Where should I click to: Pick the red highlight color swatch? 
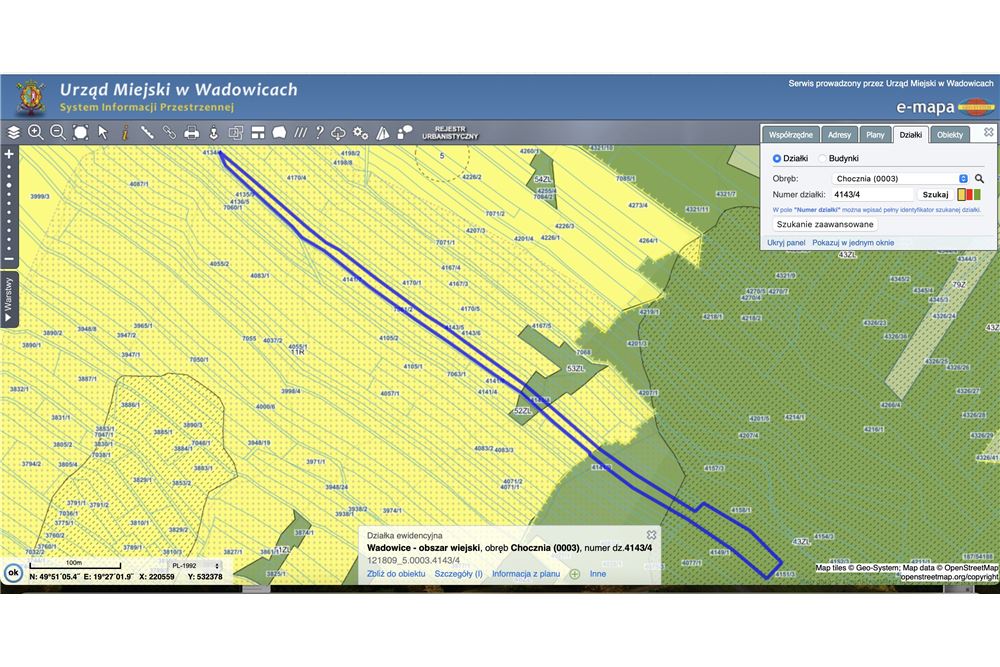tap(969, 194)
